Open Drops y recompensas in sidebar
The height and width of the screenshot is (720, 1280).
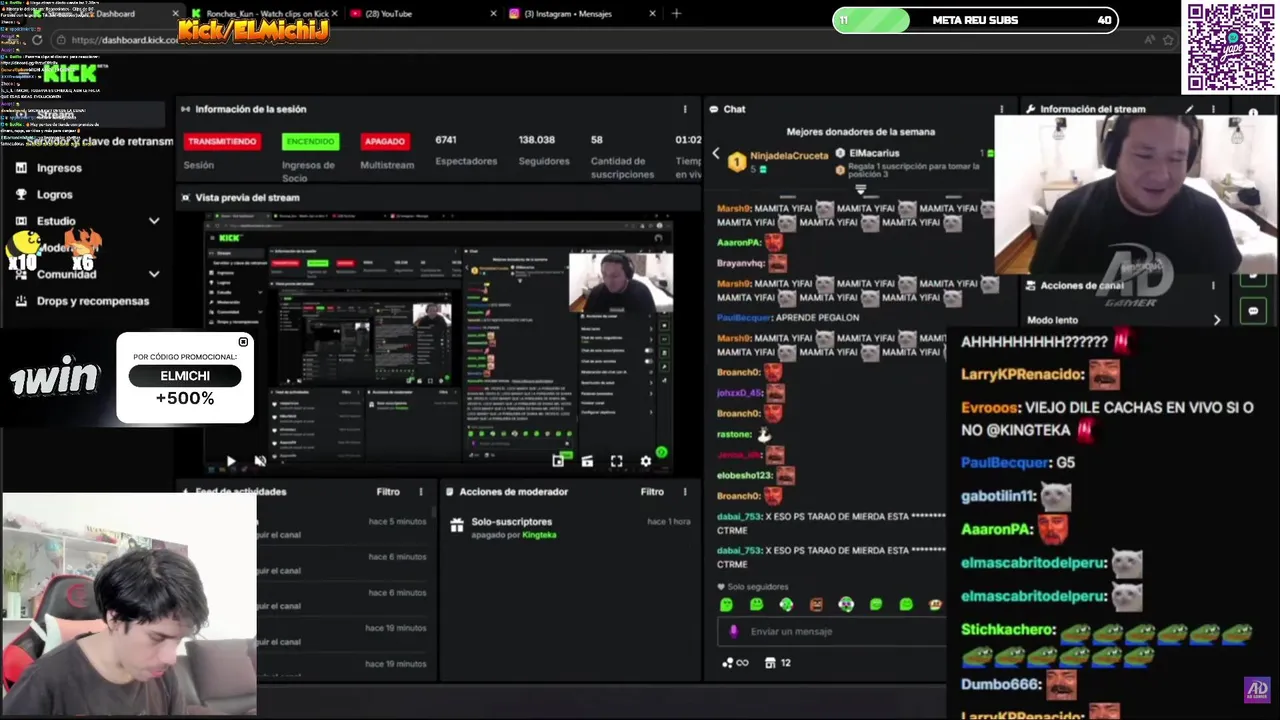tap(93, 301)
